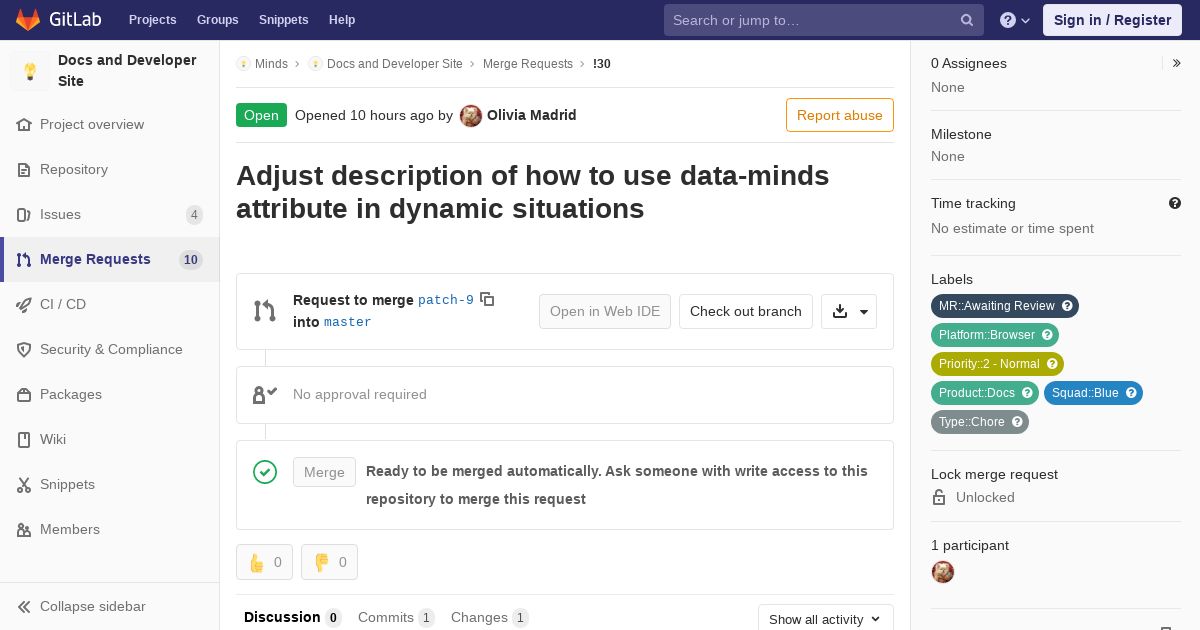The height and width of the screenshot is (630, 1200).
Task: Click the thumbs up emoji reaction
Action: click(264, 562)
